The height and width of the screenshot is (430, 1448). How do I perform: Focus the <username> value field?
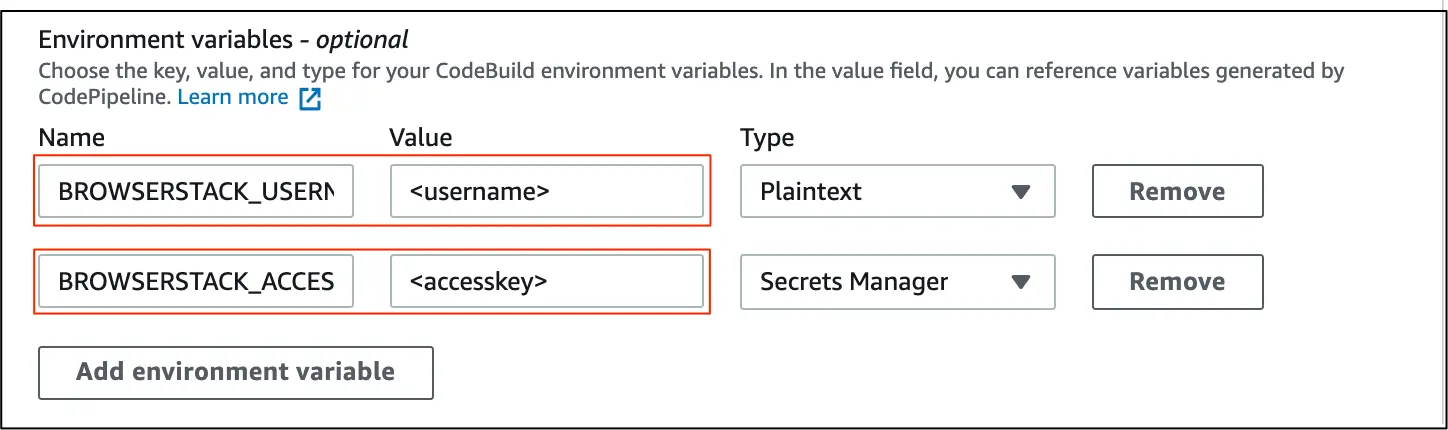click(546, 191)
